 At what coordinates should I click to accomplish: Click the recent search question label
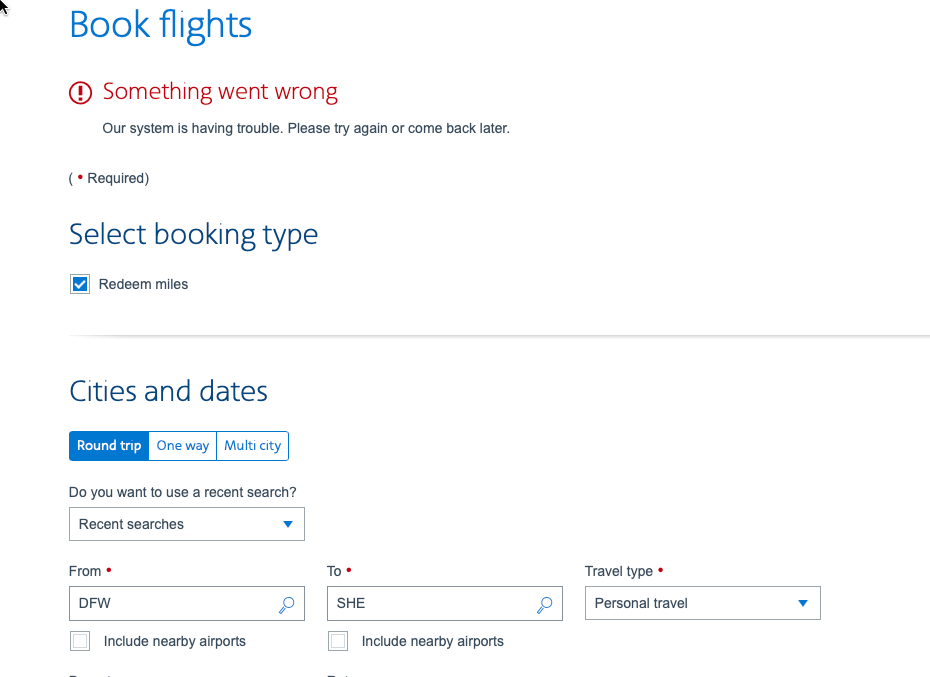182,492
